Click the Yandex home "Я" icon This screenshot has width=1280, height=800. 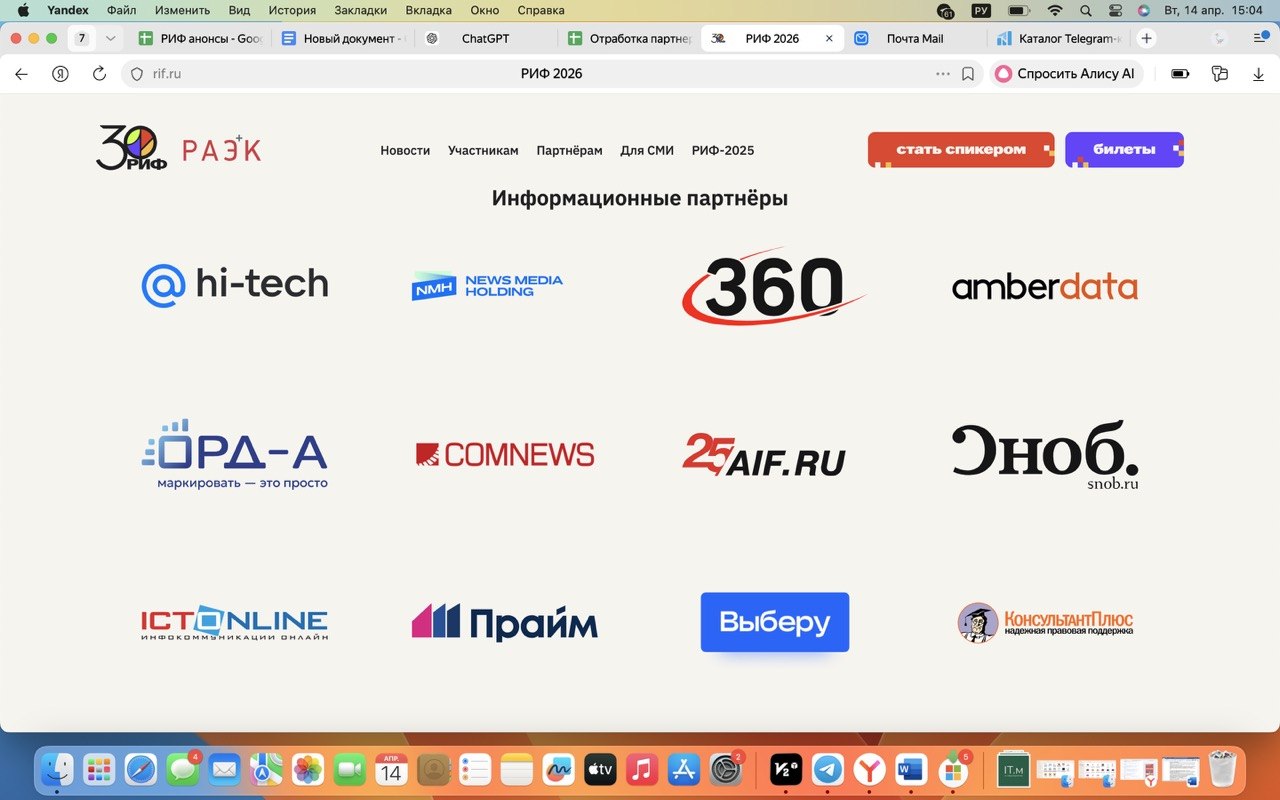pos(60,74)
